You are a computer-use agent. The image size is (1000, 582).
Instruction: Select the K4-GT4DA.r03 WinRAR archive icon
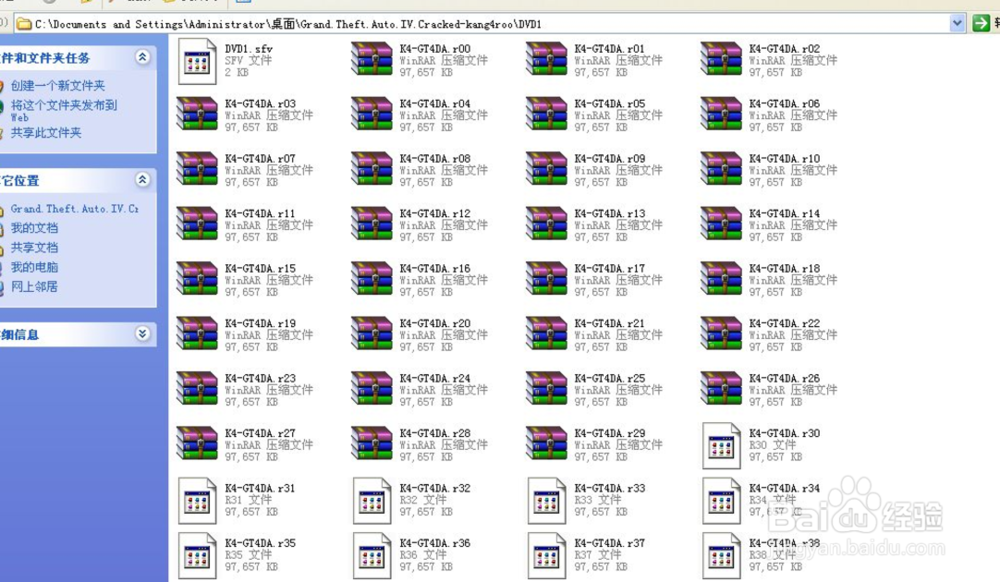tap(197, 114)
